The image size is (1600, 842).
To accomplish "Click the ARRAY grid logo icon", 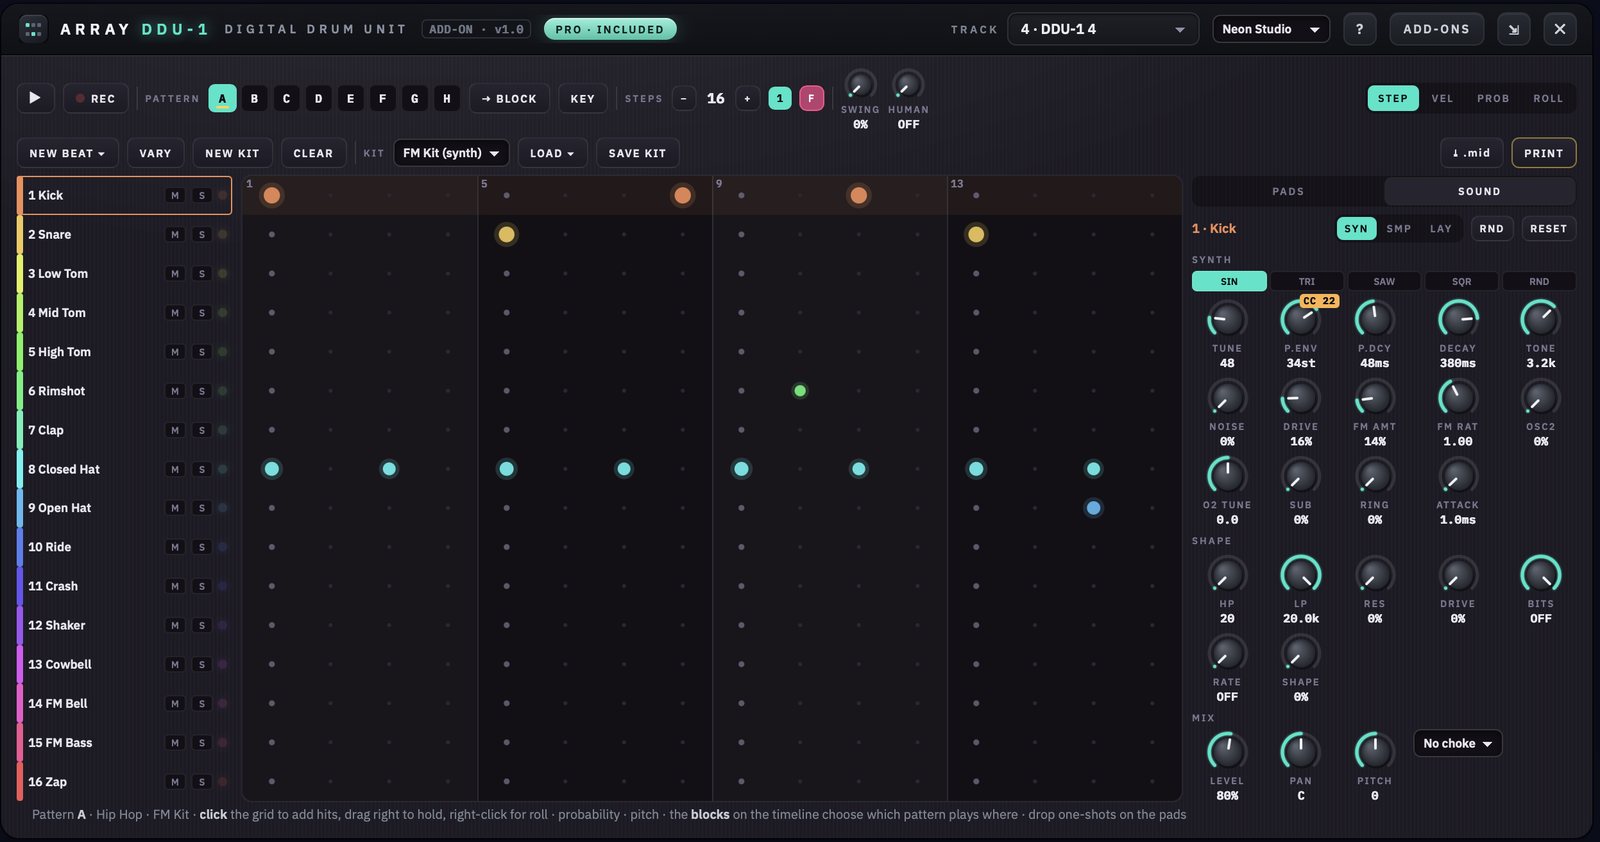I will point(33,29).
